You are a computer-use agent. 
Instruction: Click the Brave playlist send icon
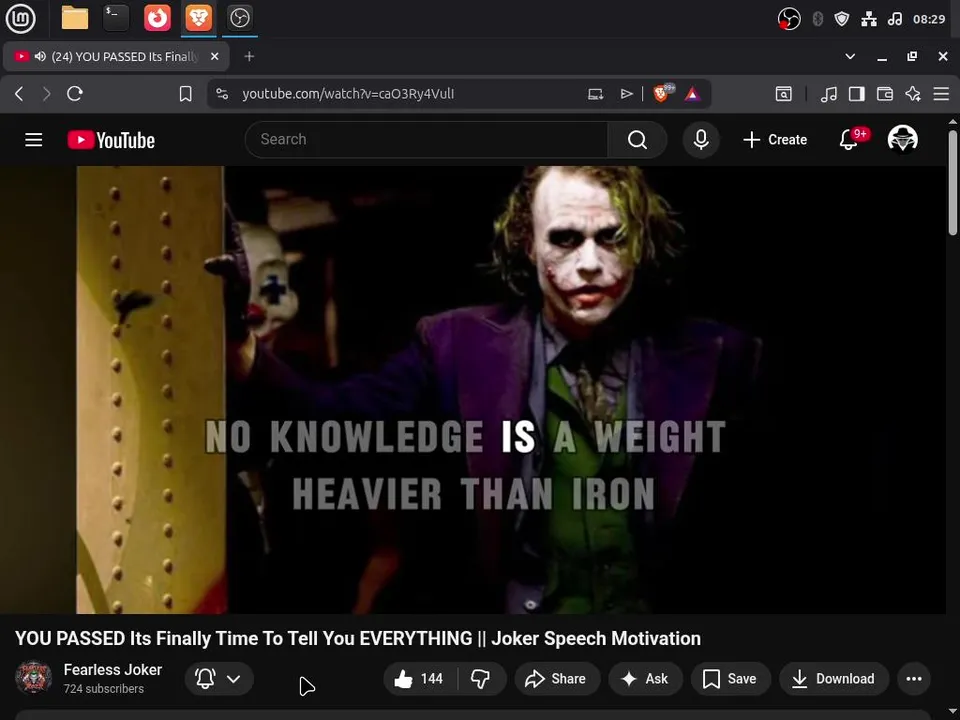(x=626, y=94)
